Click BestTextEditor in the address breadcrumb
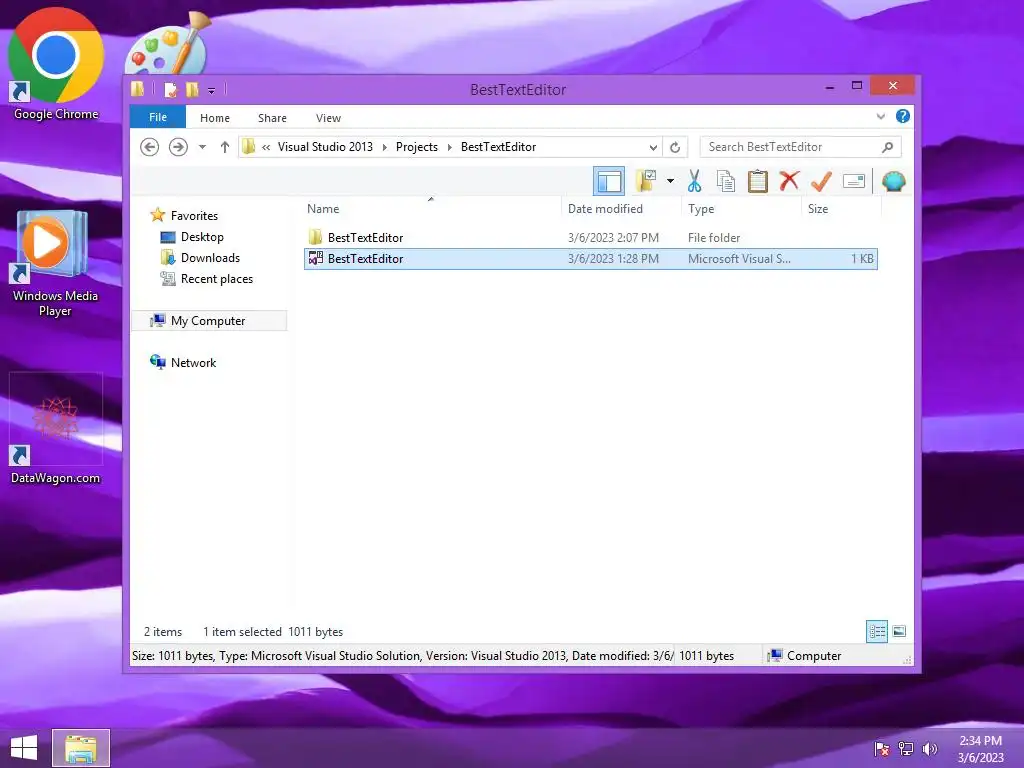Image resolution: width=1024 pixels, height=768 pixels. coord(498,147)
